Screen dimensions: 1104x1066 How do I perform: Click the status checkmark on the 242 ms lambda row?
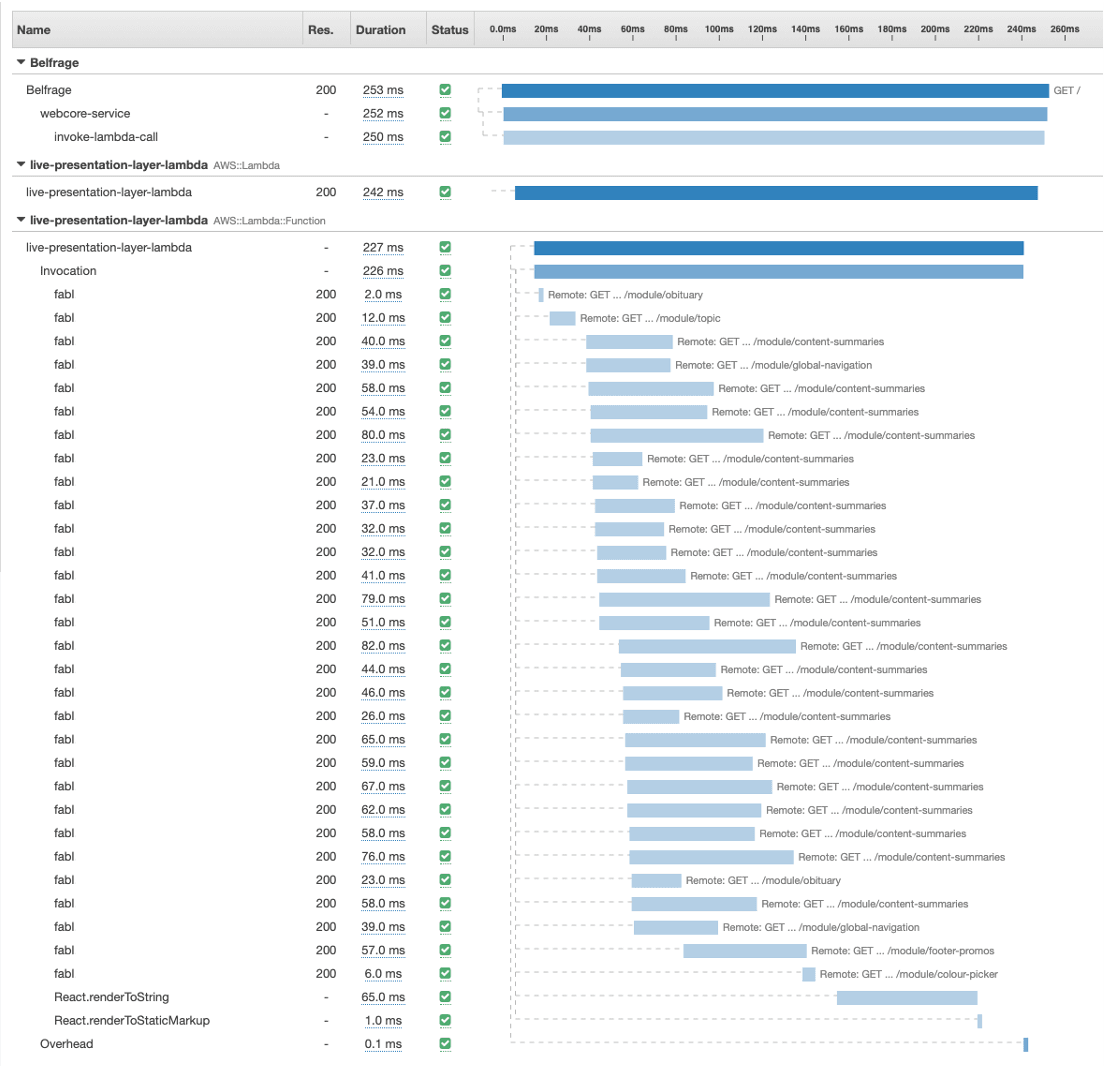445,192
